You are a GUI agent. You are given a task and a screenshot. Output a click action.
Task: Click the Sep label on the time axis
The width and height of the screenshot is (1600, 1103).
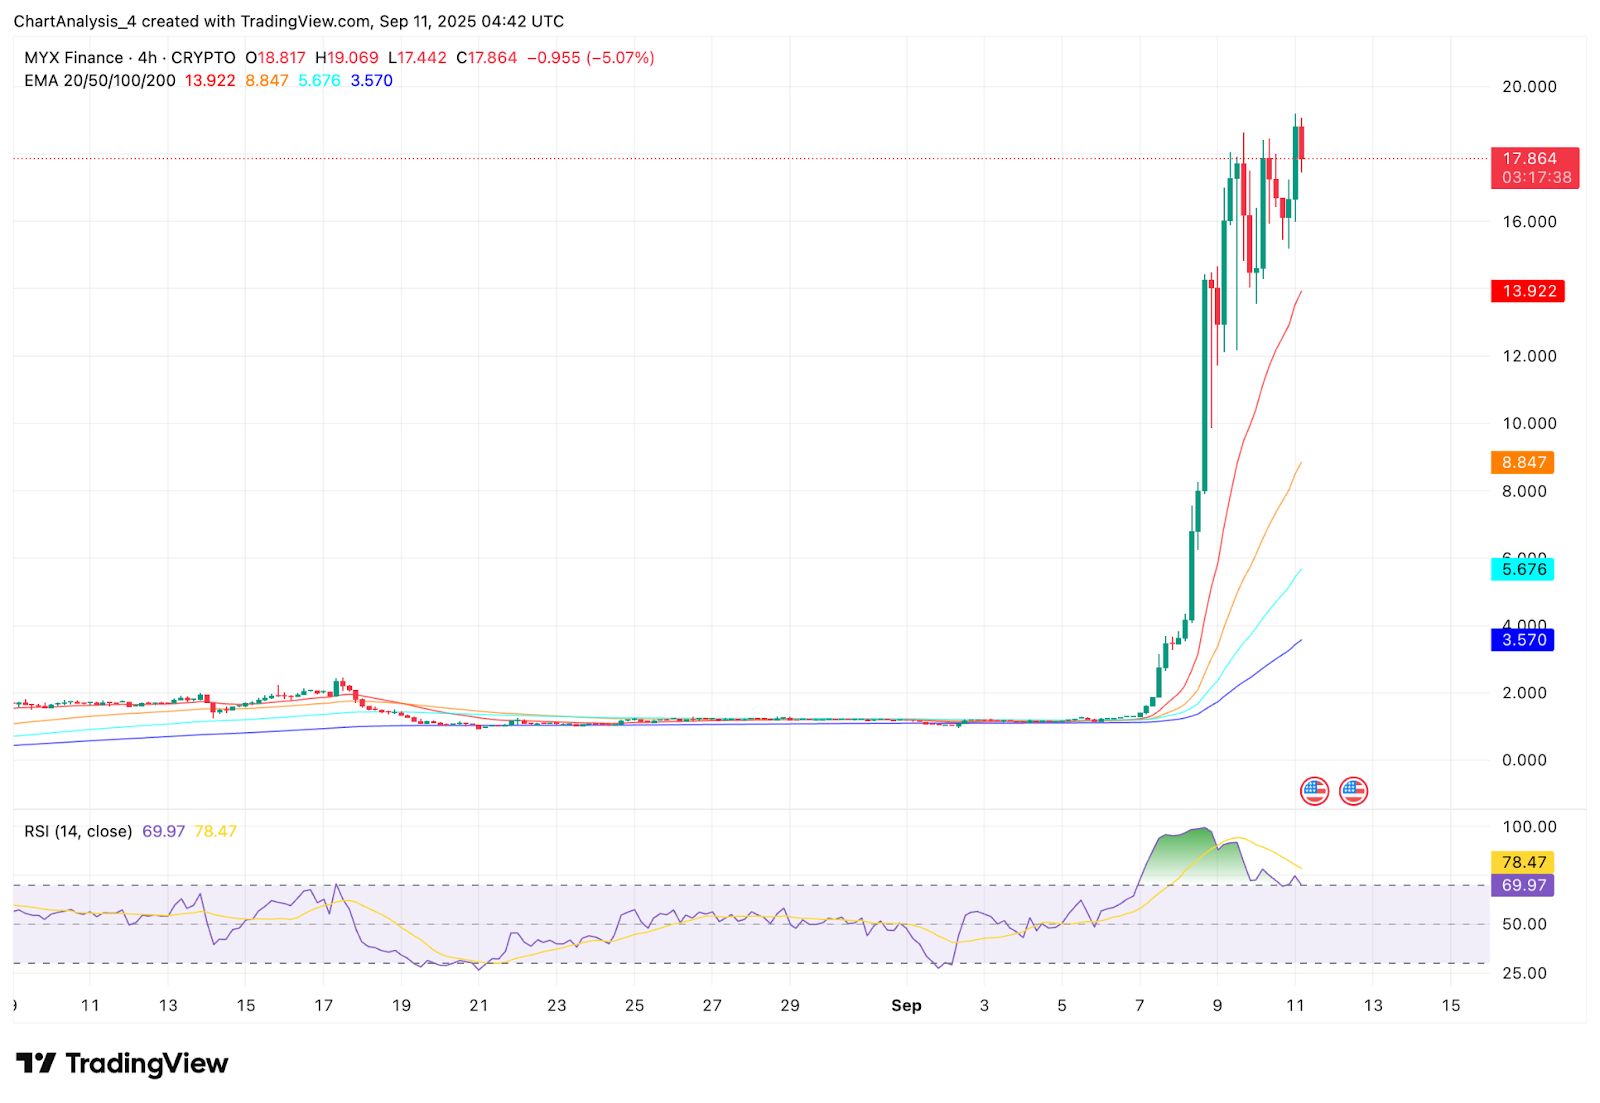click(906, 1005)
